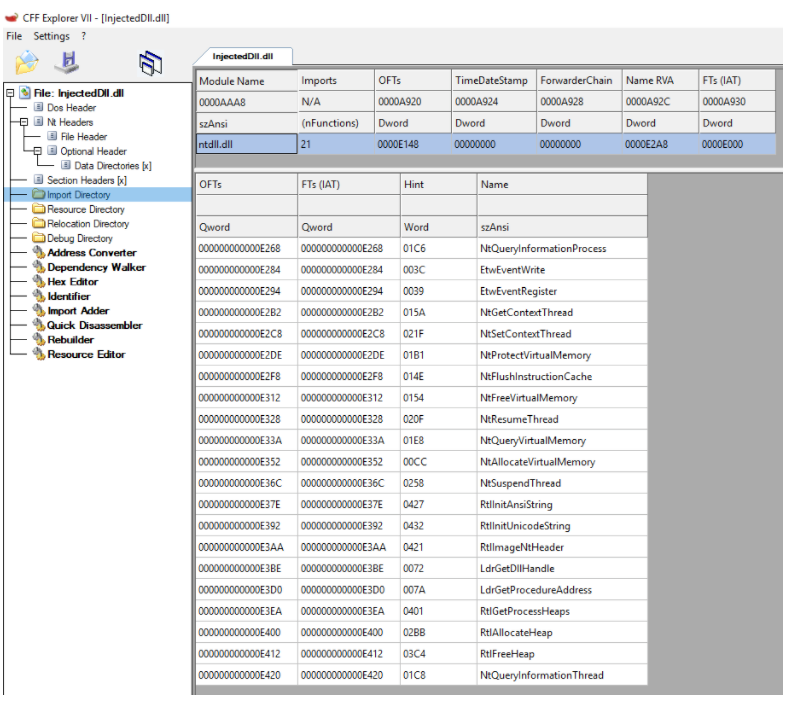Screen dimensions: 787x702
Task: Open the Settings menu
Action: 52,36
